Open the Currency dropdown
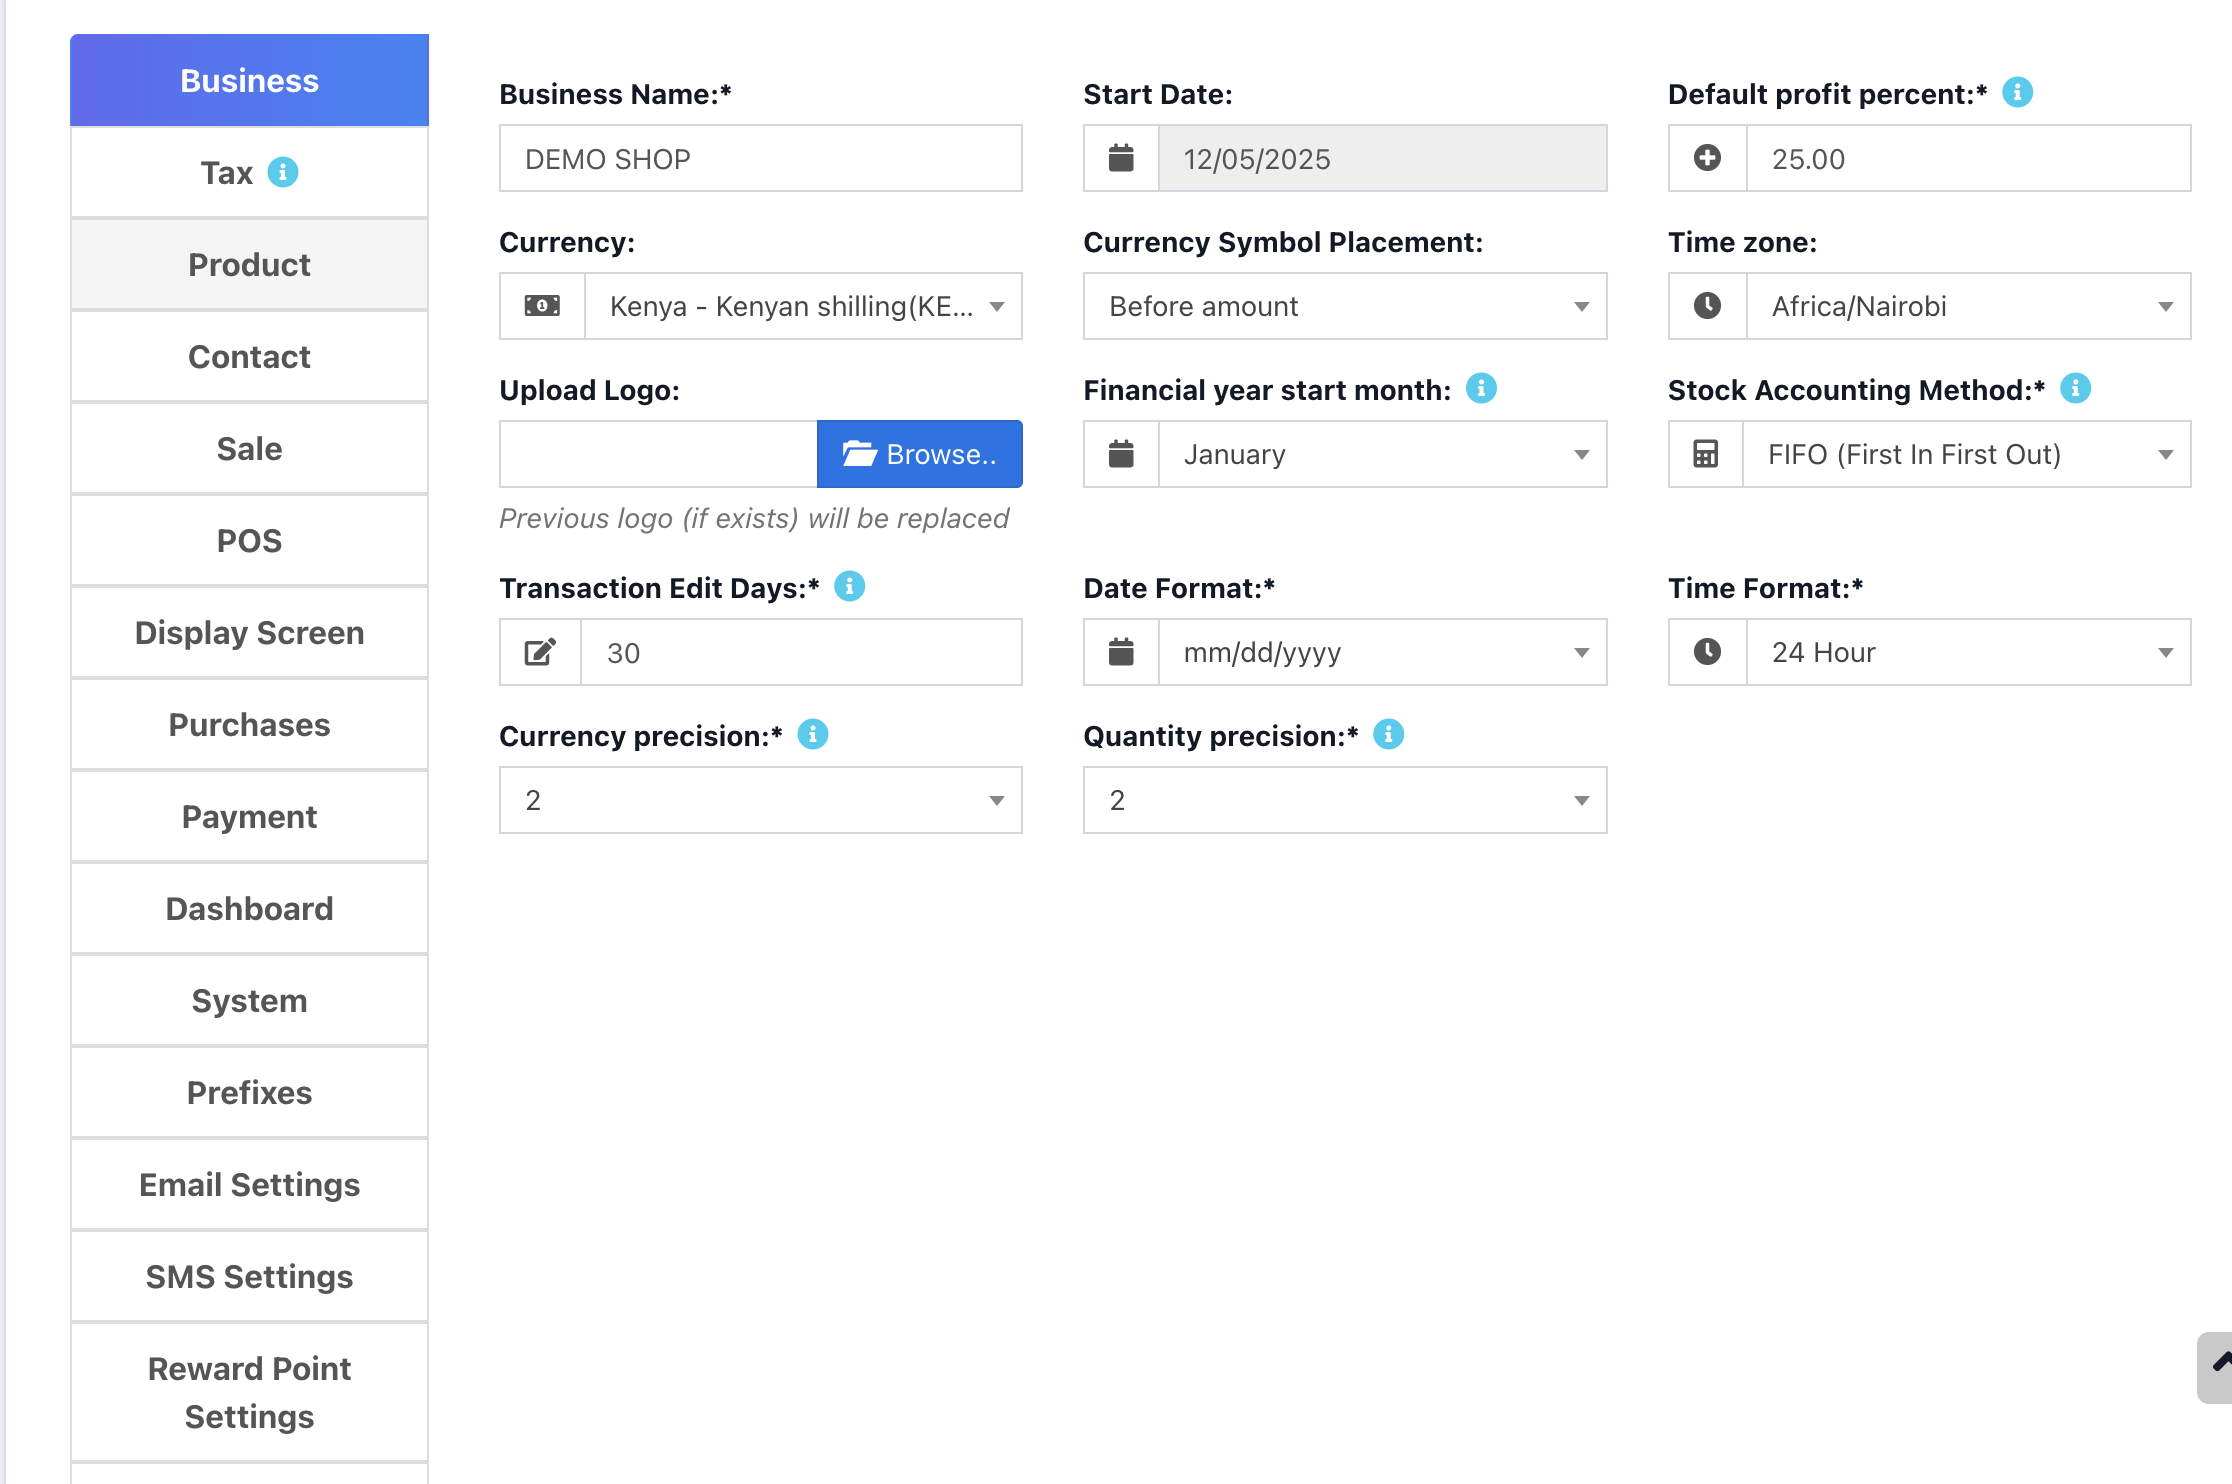This screenshot has height=1484, width=2232. [802, 306]
